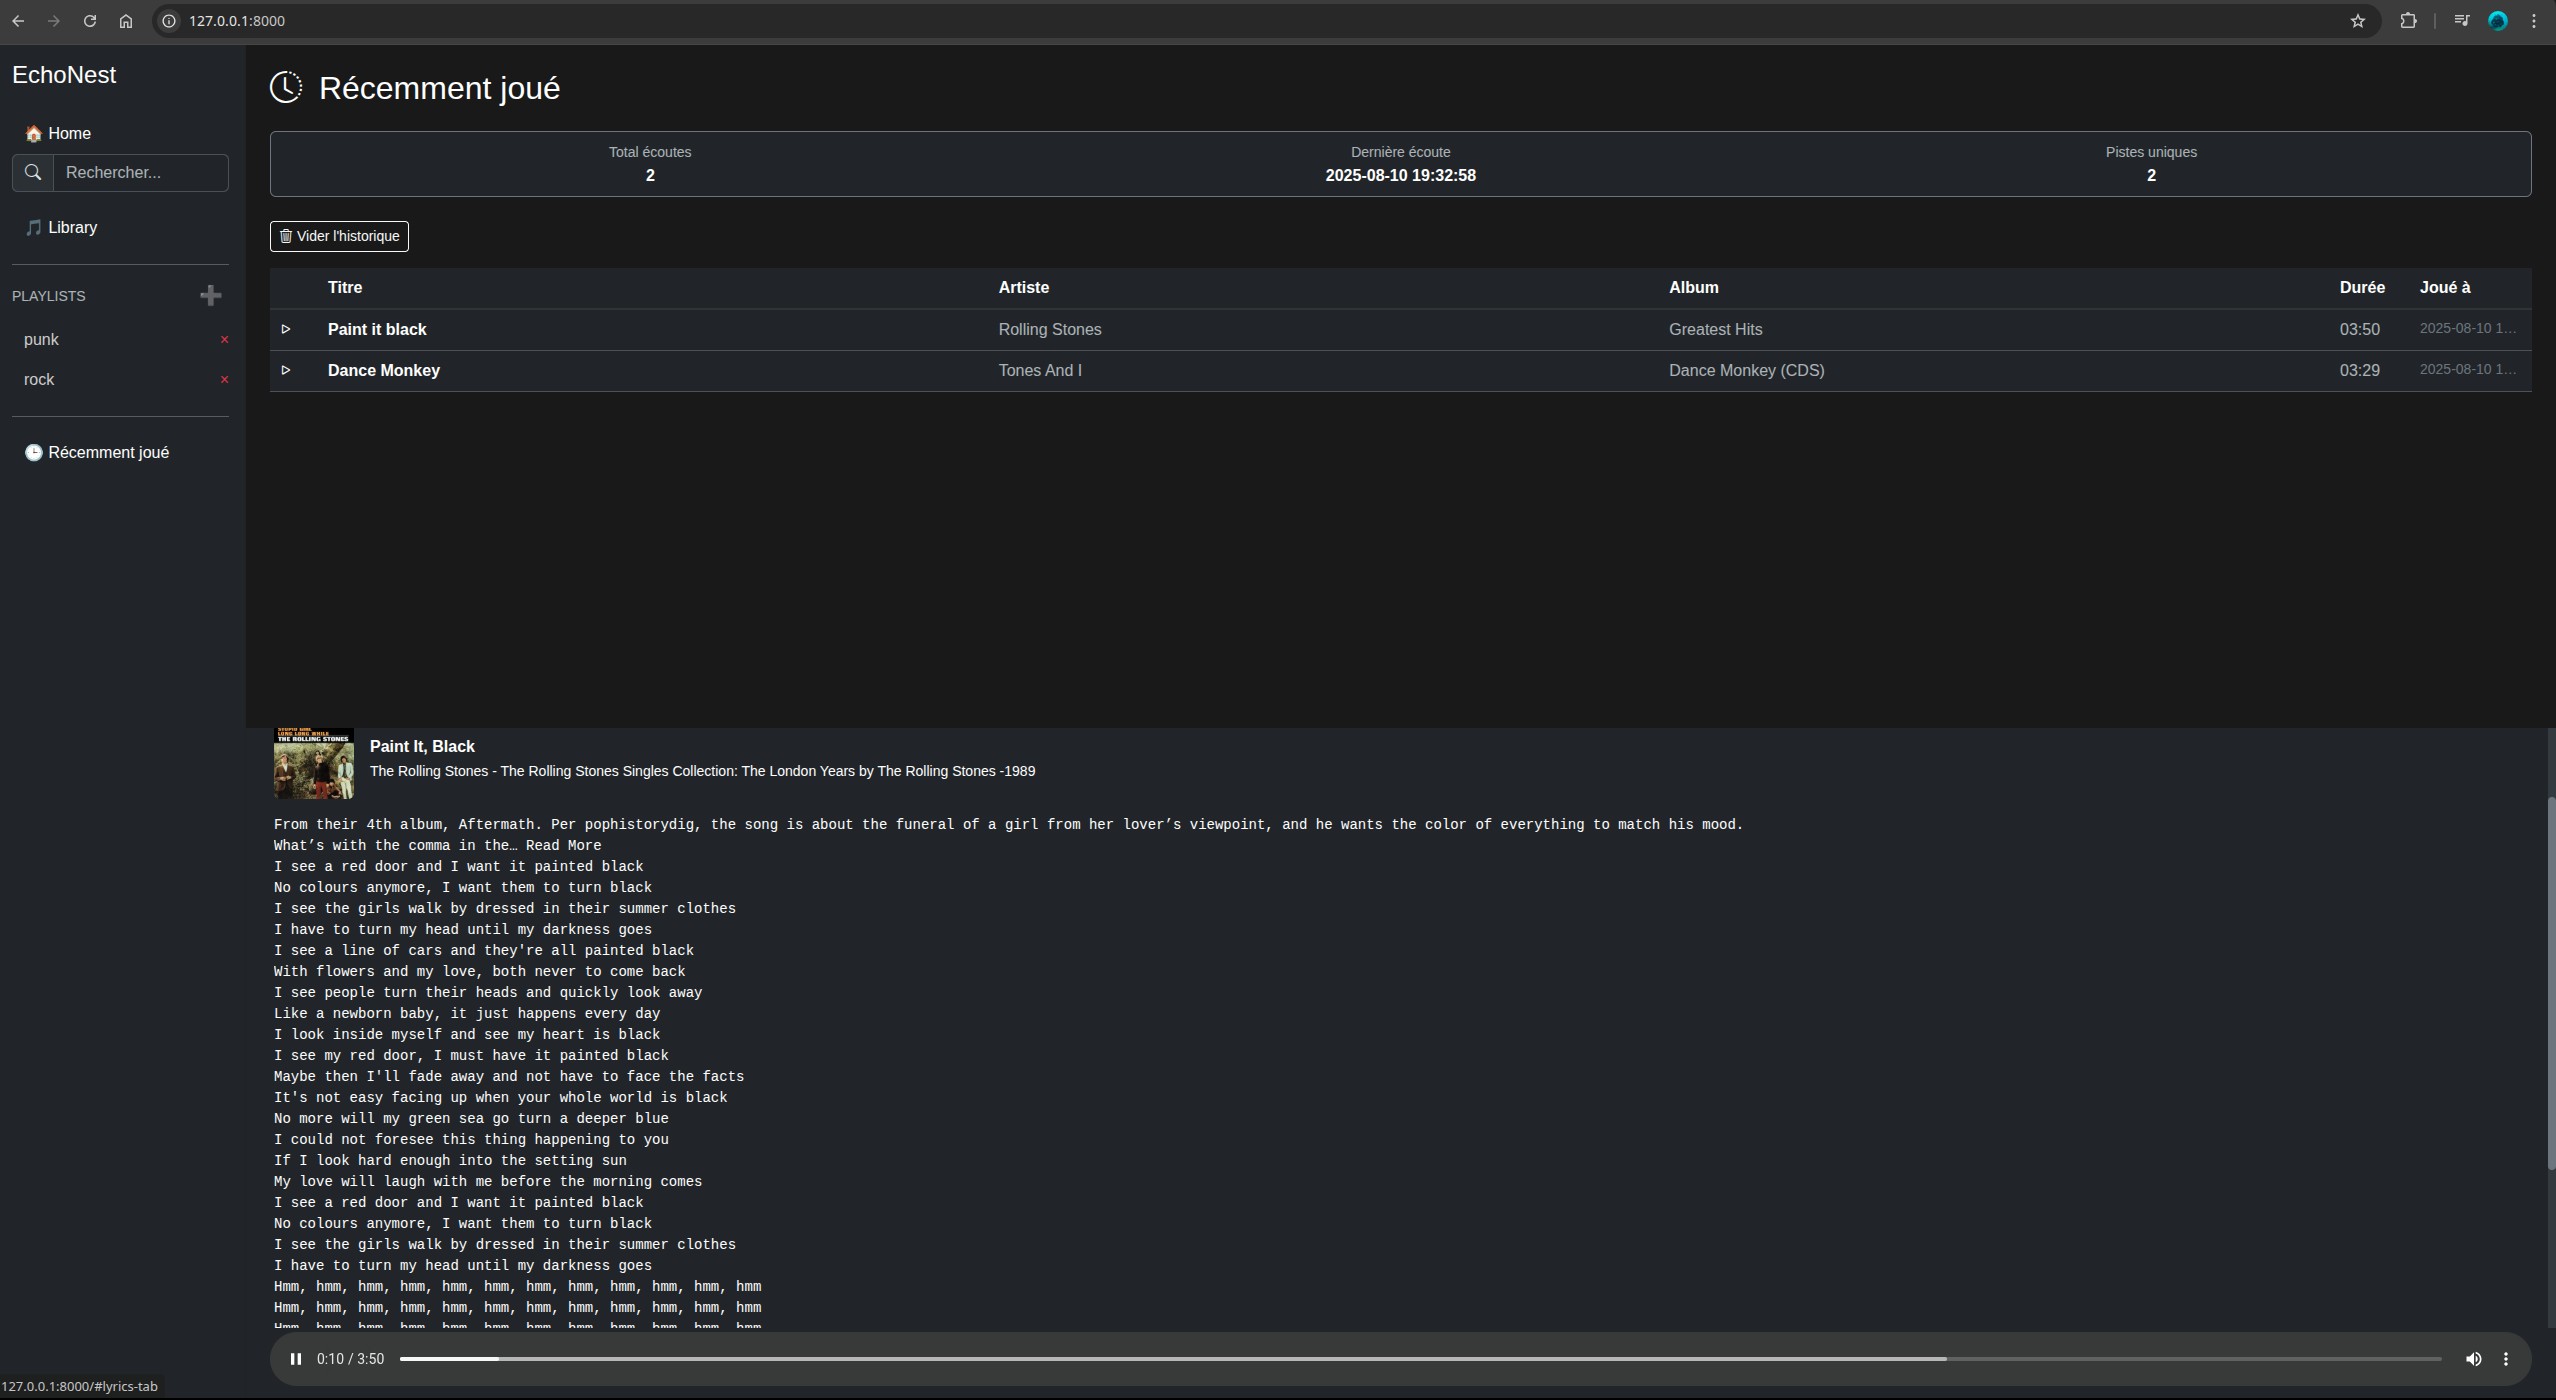
Task: Open the rock playlist
Action: [39, 380]
